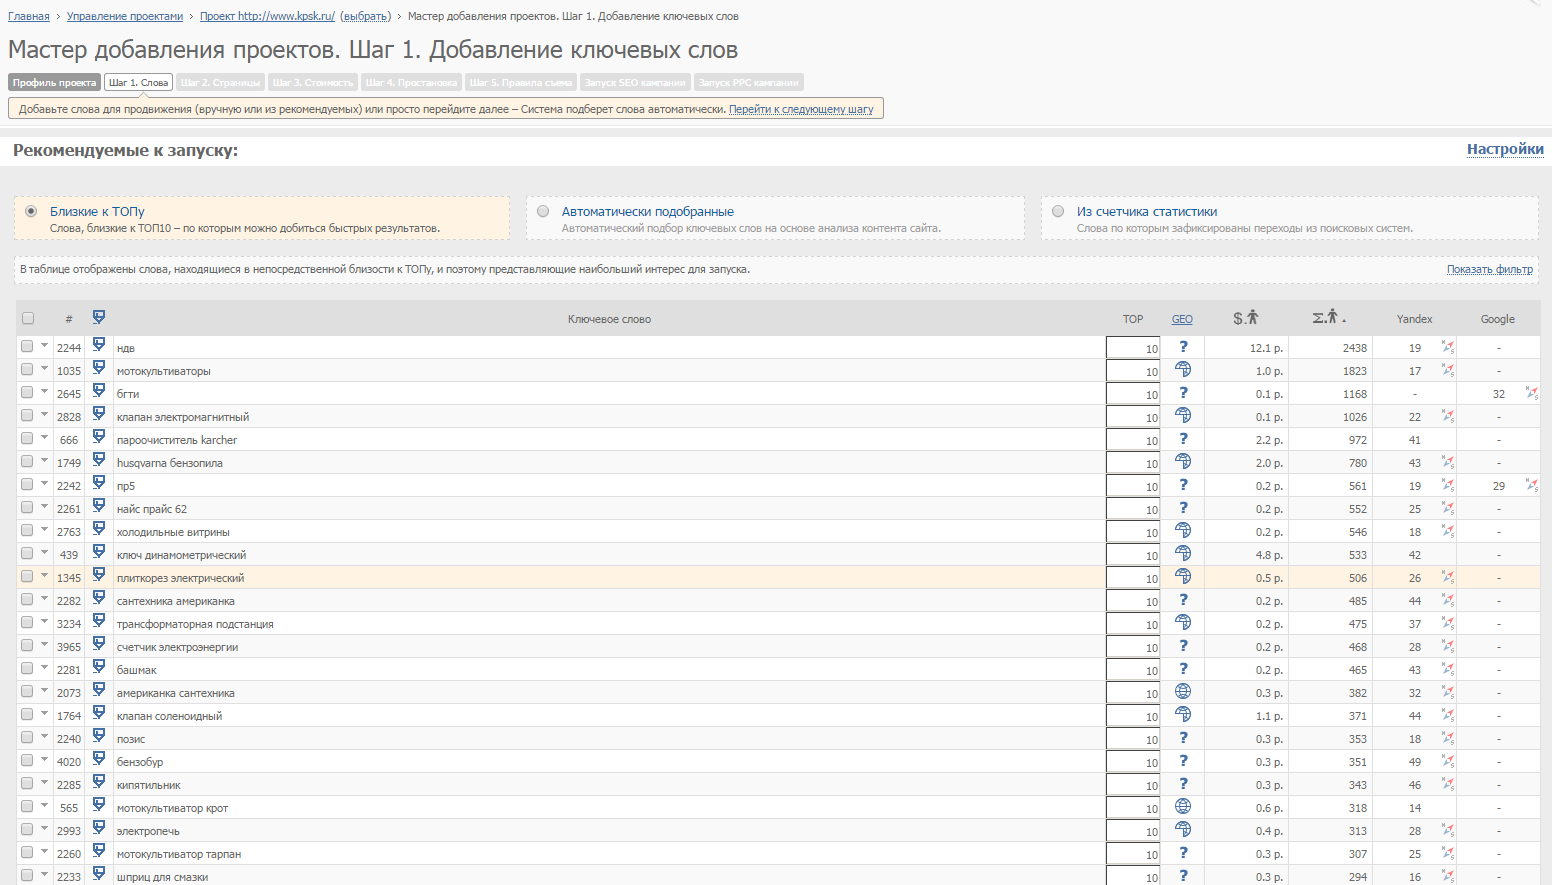1552x885 pixels.
Task: Open Yandex position chart icon for клапан электромагнитный
Action: click(x=1448, y=416)
